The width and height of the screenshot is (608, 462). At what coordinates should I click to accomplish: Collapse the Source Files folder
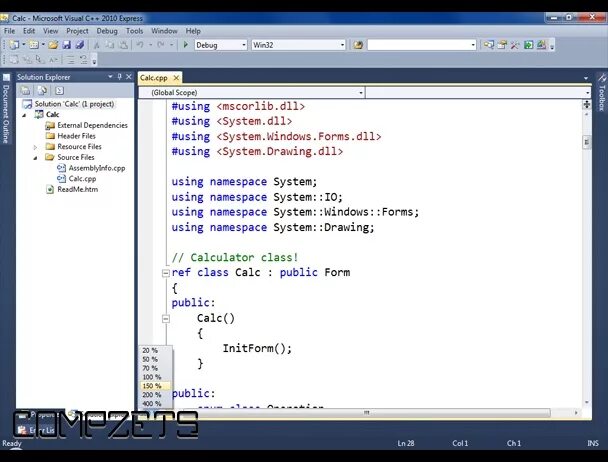35,157
